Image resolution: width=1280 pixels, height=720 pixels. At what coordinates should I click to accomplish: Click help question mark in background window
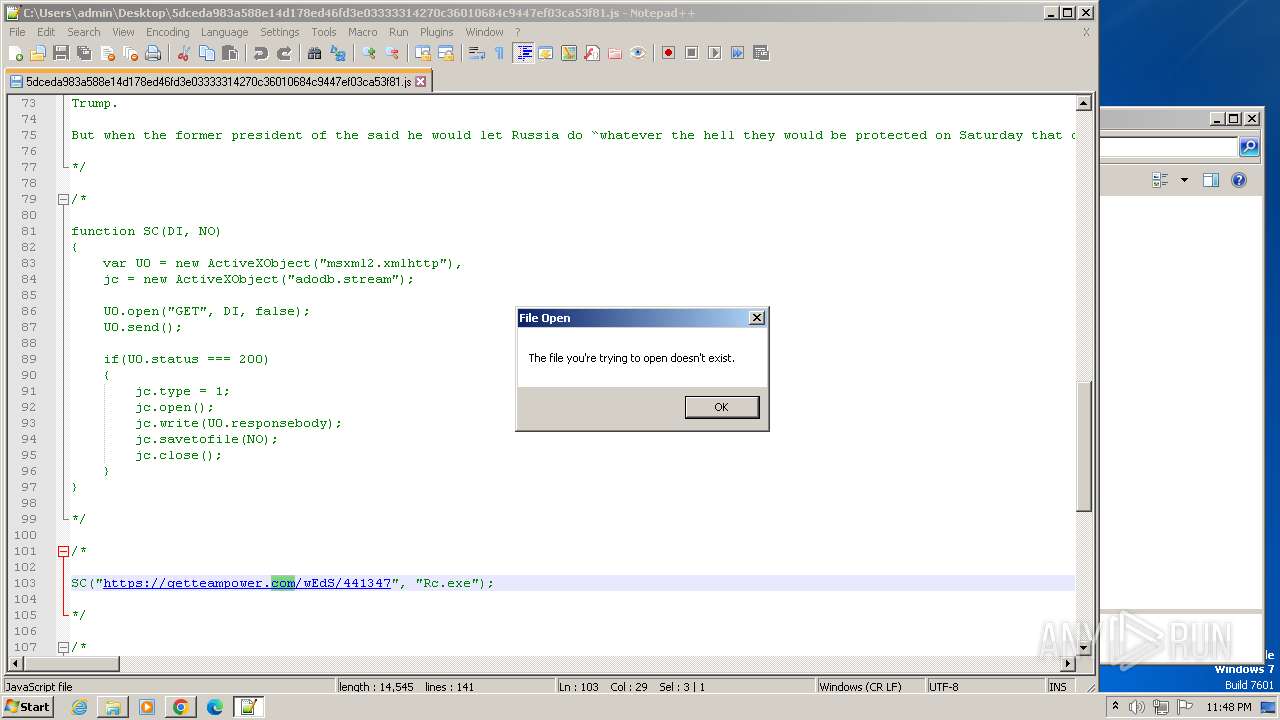point(1239,180)
